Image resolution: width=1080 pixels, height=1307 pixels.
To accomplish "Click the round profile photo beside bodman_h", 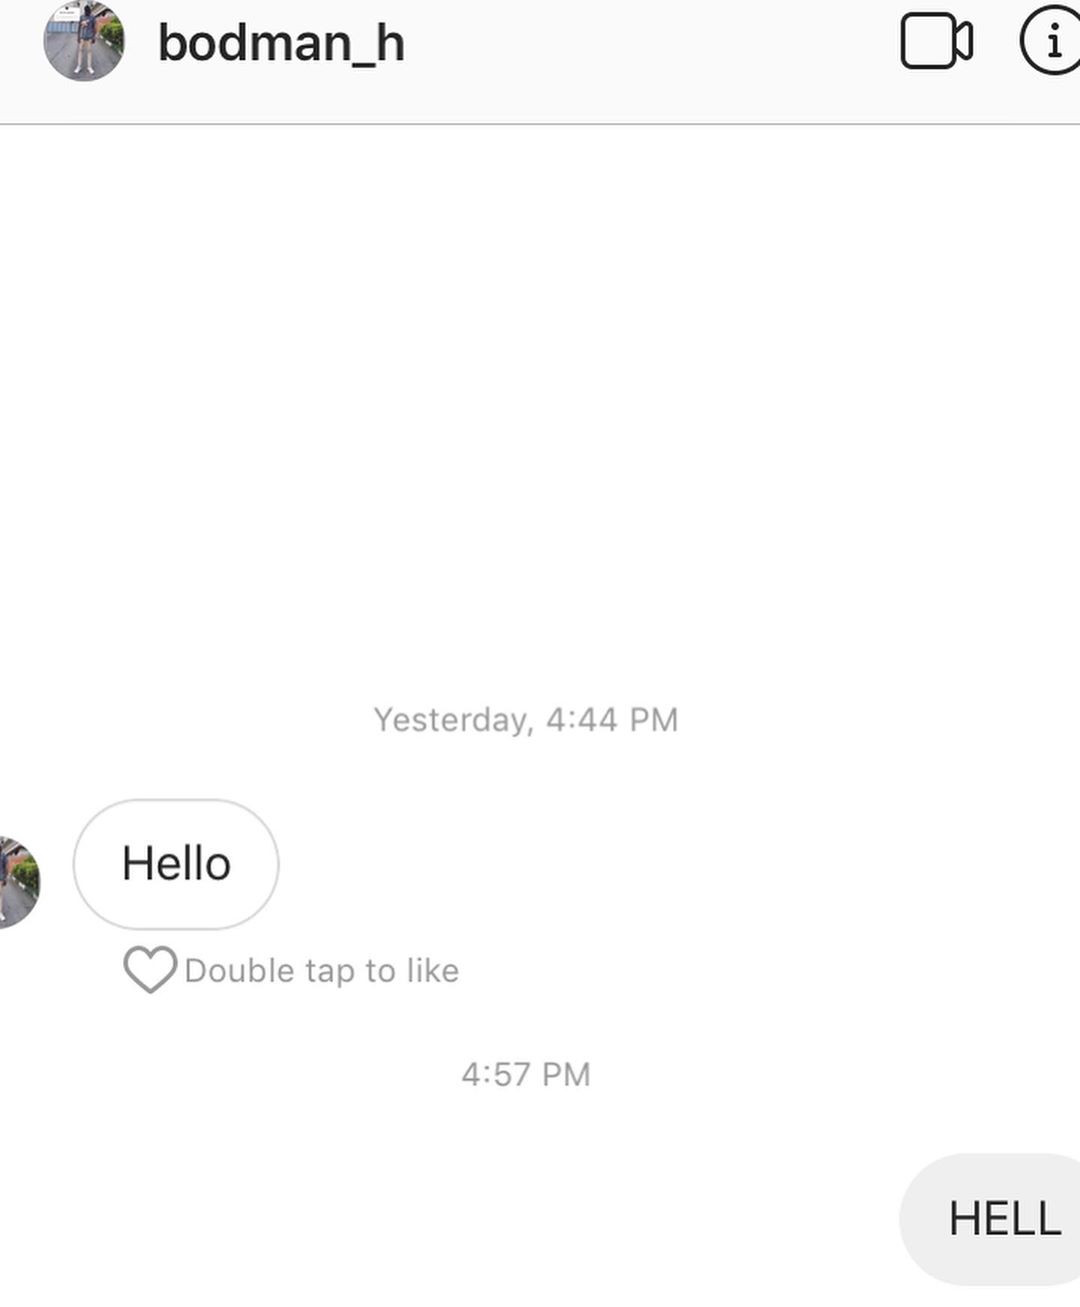I will pos(84,41).
